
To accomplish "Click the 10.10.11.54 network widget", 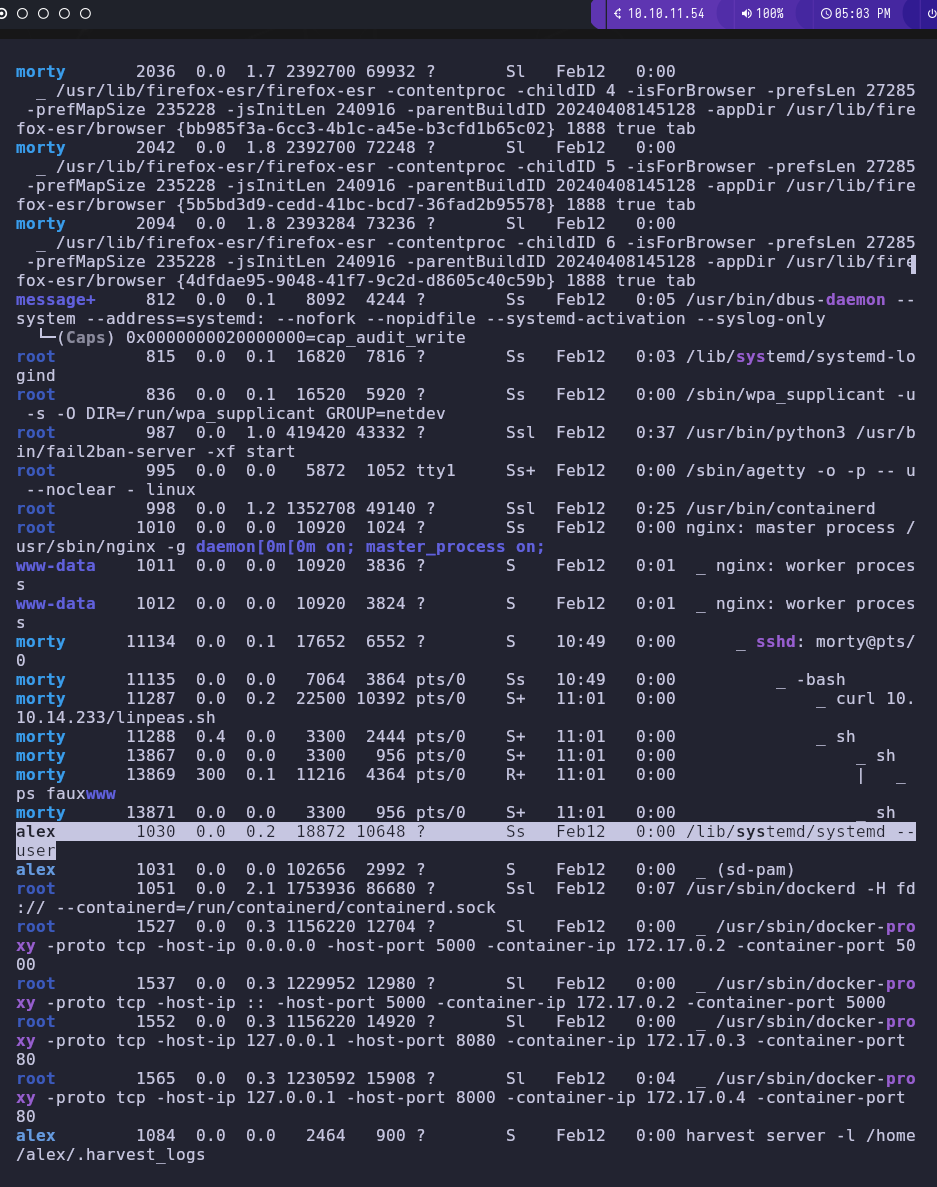I will 659,14.
